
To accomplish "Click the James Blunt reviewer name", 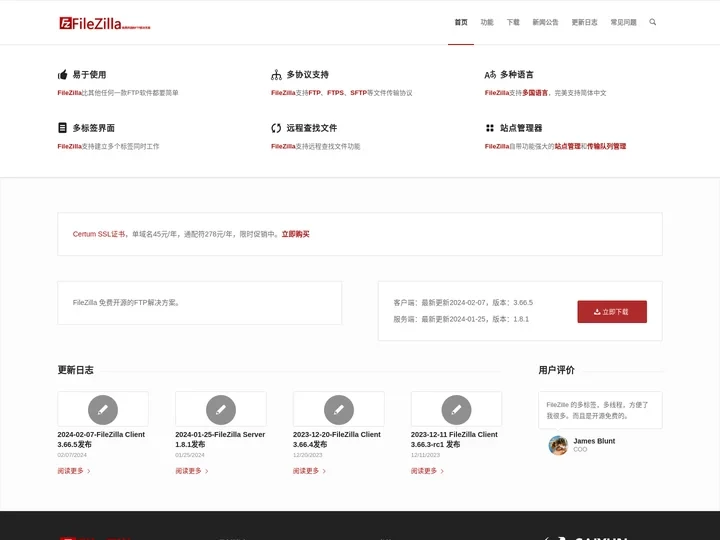I will coord(594,441).
